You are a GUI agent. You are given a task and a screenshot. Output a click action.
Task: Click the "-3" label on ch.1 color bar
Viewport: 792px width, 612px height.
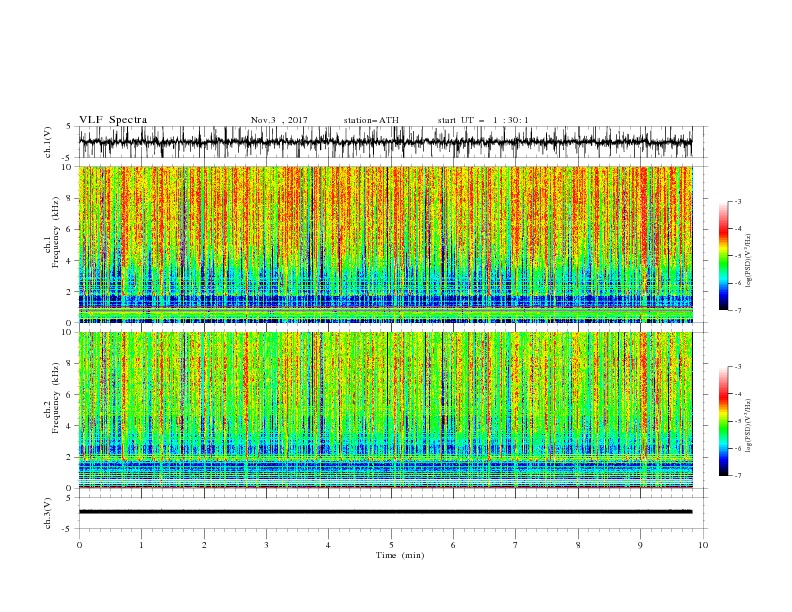point(738,201)
